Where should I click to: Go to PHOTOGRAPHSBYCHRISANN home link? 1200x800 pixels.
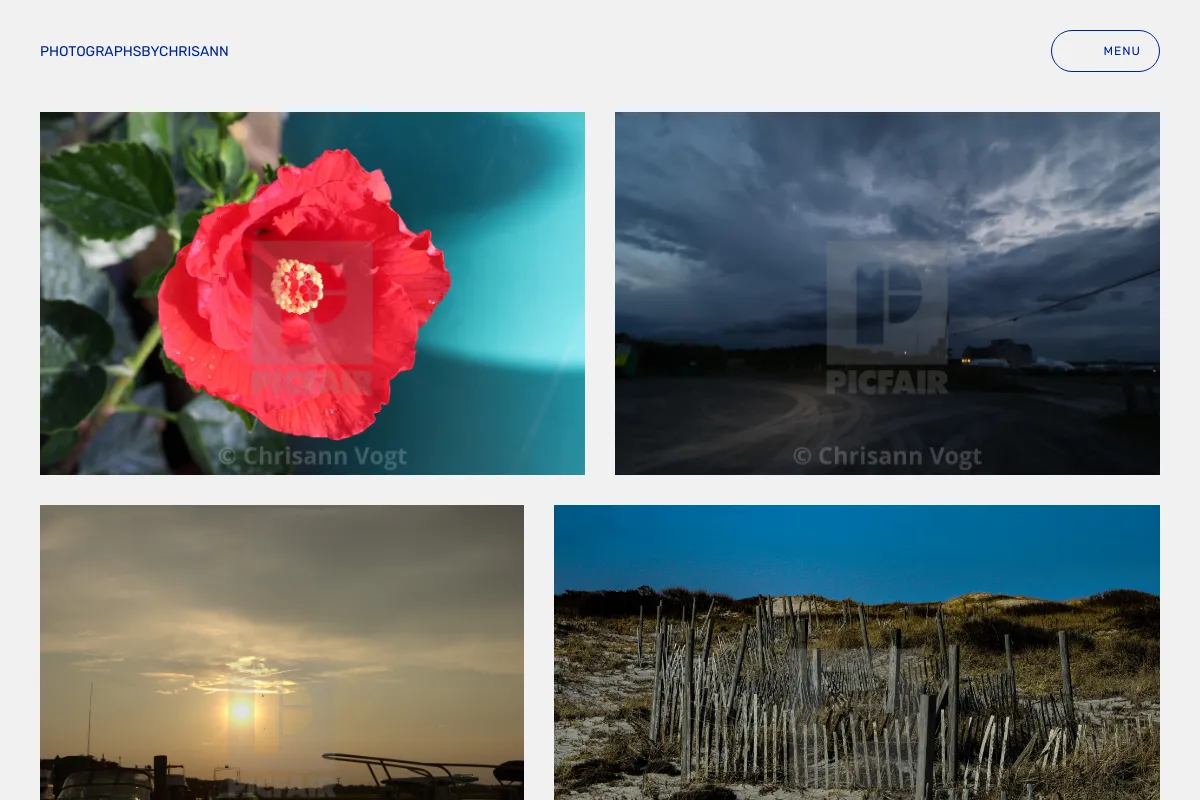coord(134,51)
